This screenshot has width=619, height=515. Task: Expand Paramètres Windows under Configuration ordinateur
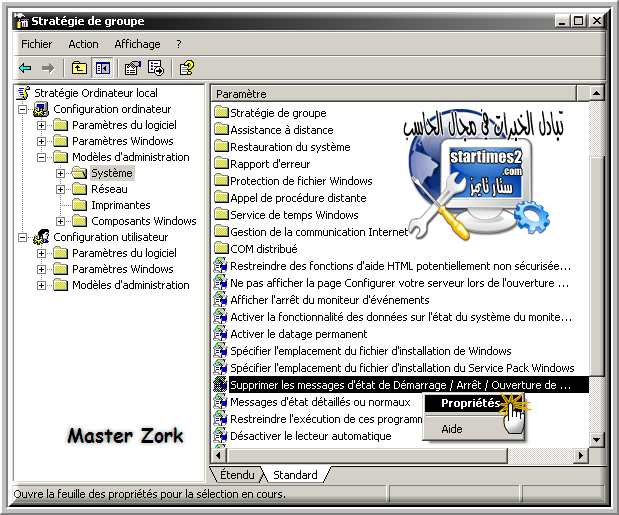tap(41, 141)
